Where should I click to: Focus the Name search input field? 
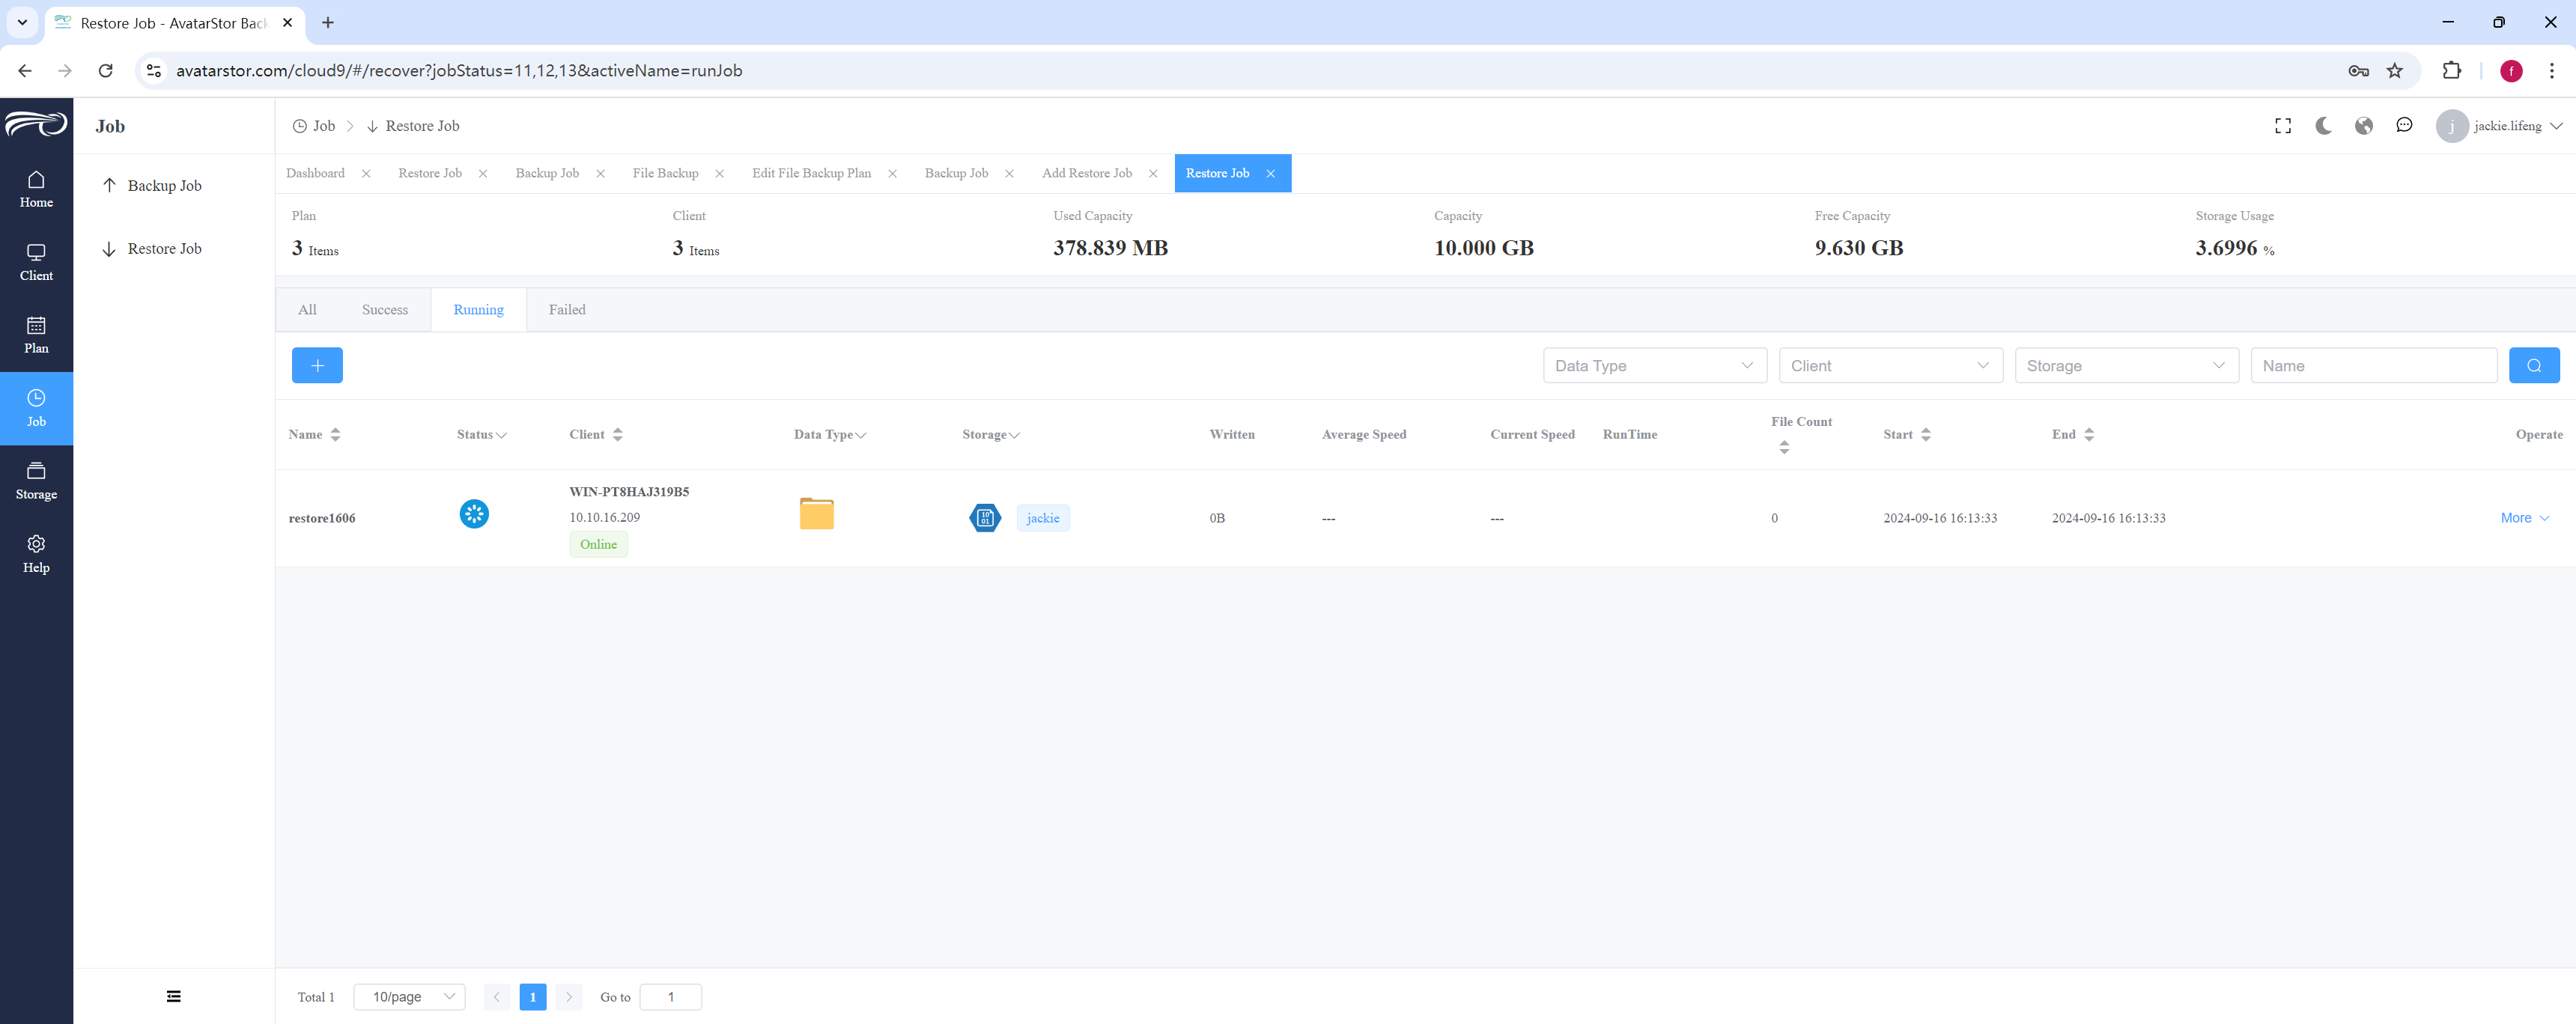2373,365
